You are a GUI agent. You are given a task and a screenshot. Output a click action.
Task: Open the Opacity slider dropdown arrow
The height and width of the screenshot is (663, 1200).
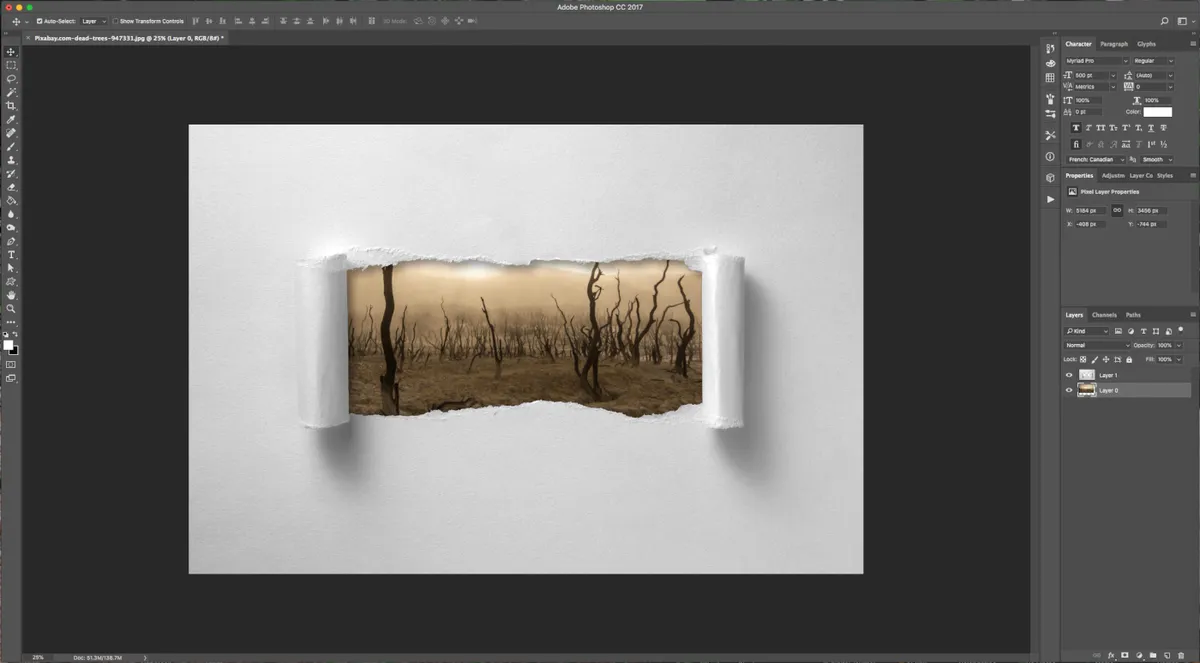click(1179, 345)
